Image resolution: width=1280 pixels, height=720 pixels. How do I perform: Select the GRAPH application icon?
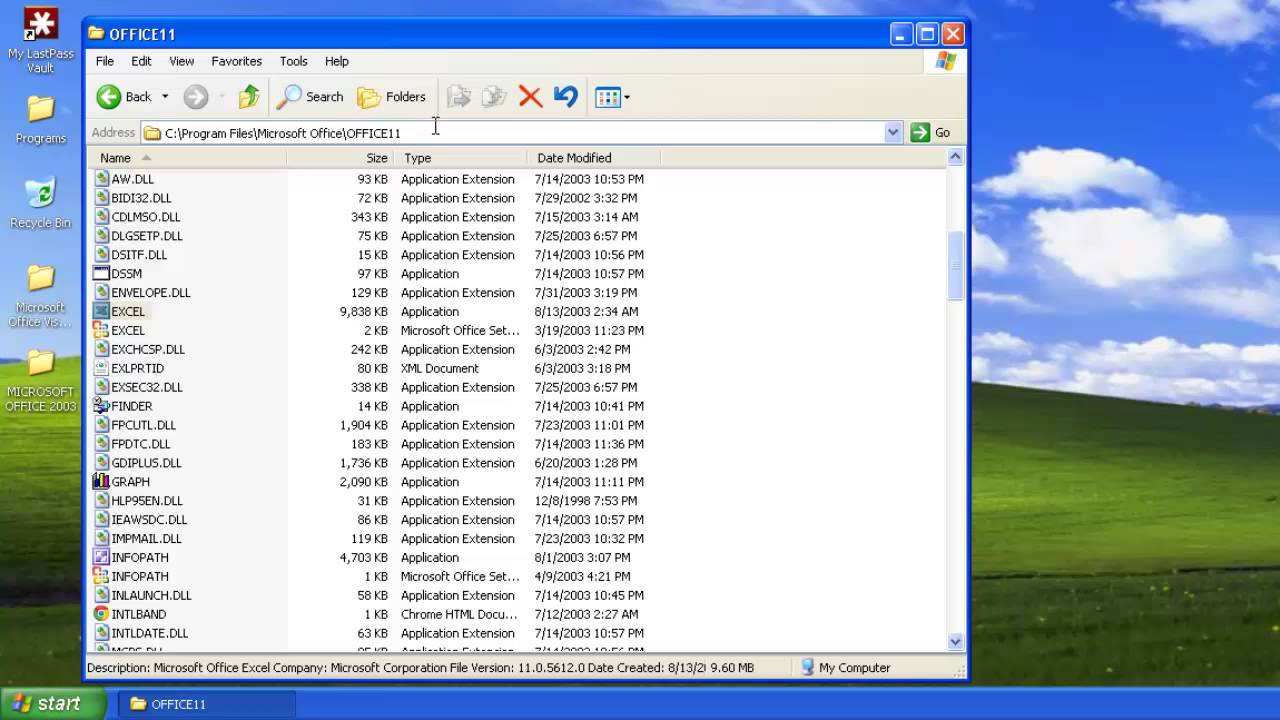(x=101, y=481)
